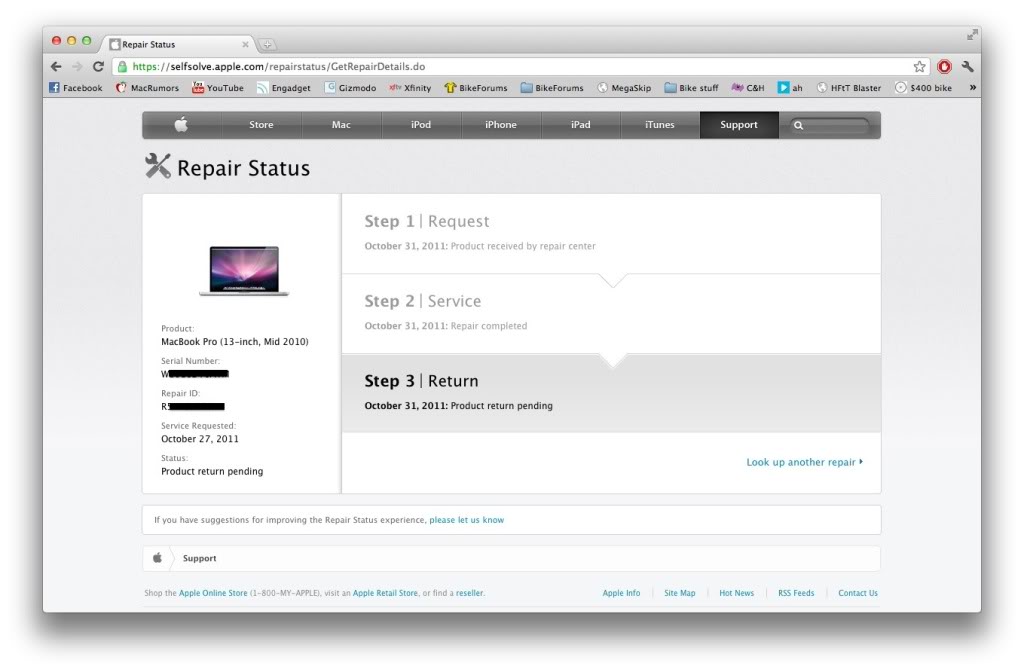The image size is (1024, 672).
Task: Click the browser forward arrow
Action: [x=77, y=67]
